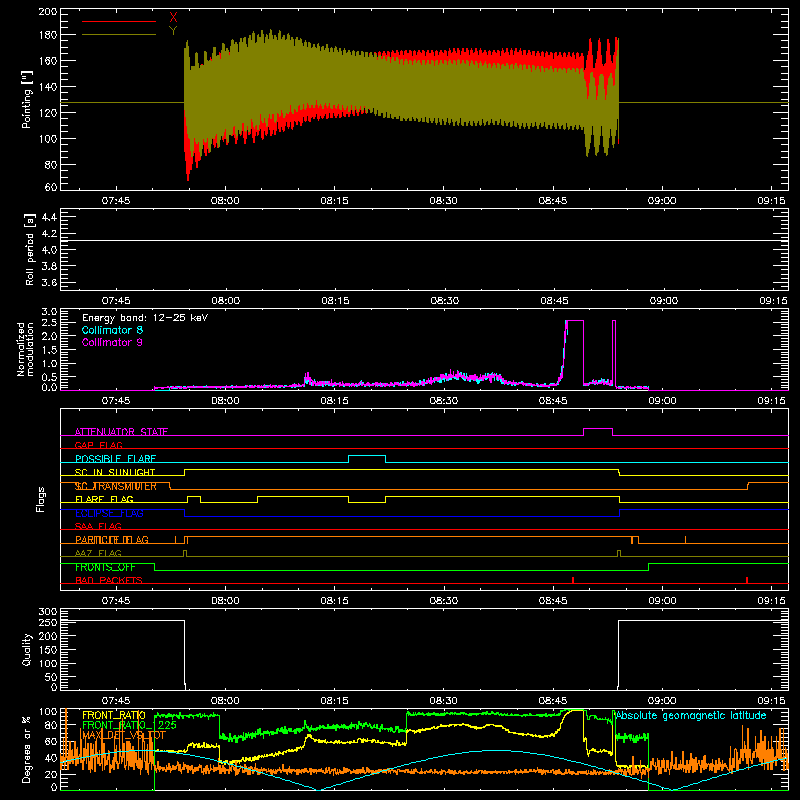
Task: Click the SAA_FLAG label
Action: click(x=98, y=527)
